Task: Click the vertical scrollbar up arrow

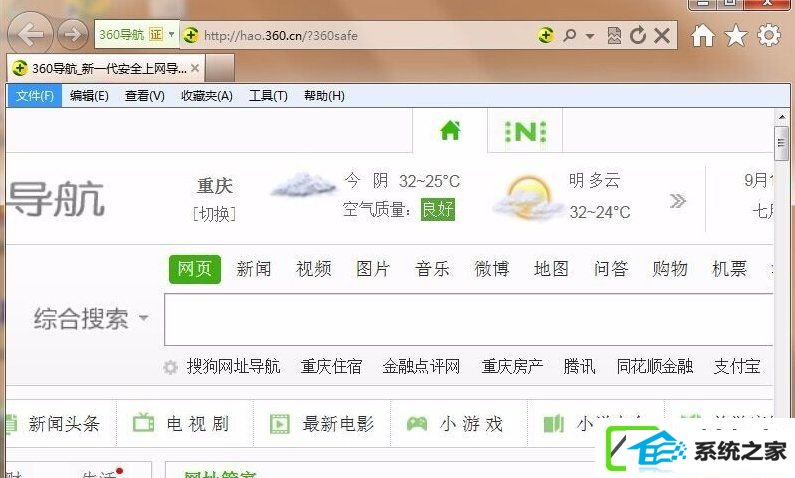Action: click(x=781, y=117)
